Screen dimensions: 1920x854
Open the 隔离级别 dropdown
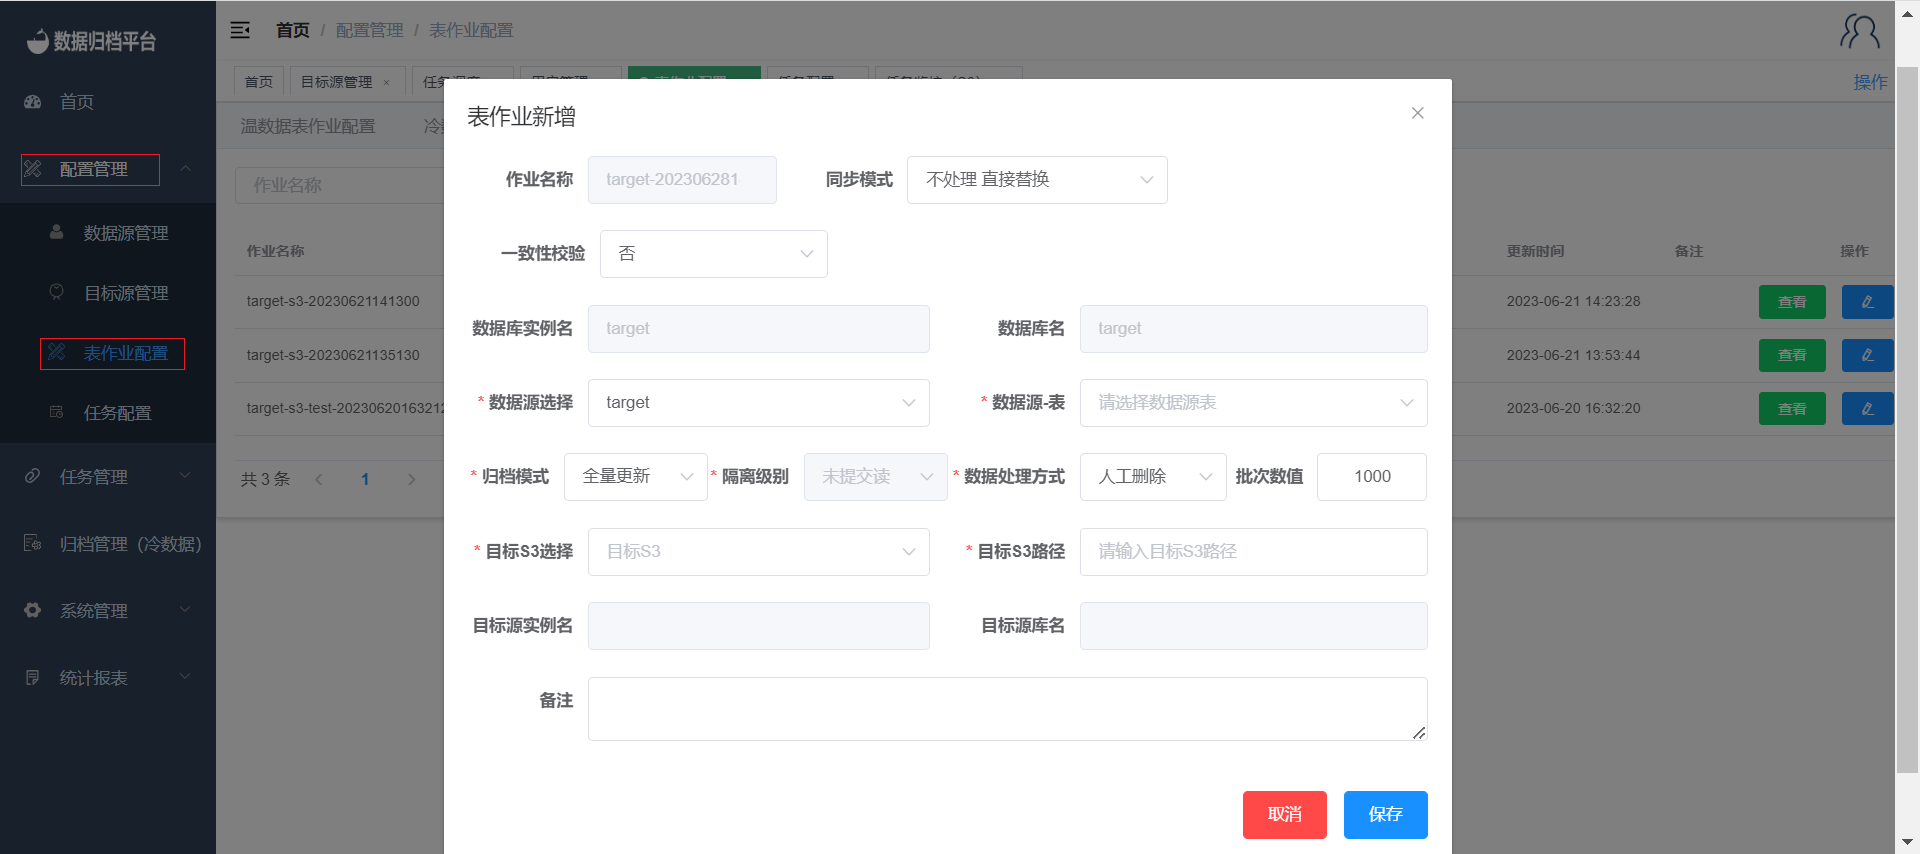pos(876,477)
